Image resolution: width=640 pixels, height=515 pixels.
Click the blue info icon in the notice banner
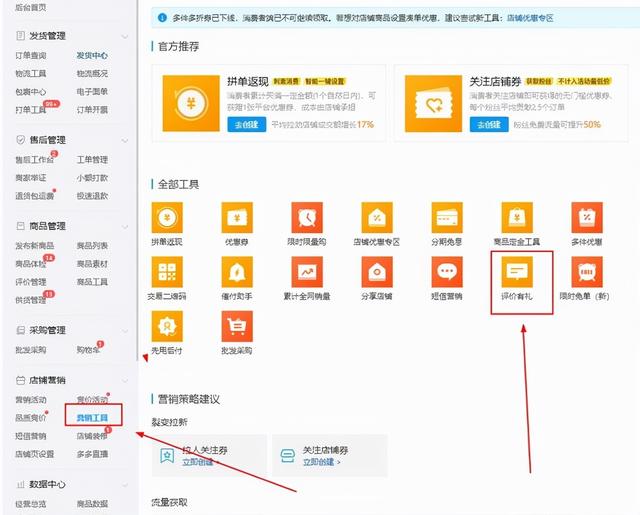[162, 18]
